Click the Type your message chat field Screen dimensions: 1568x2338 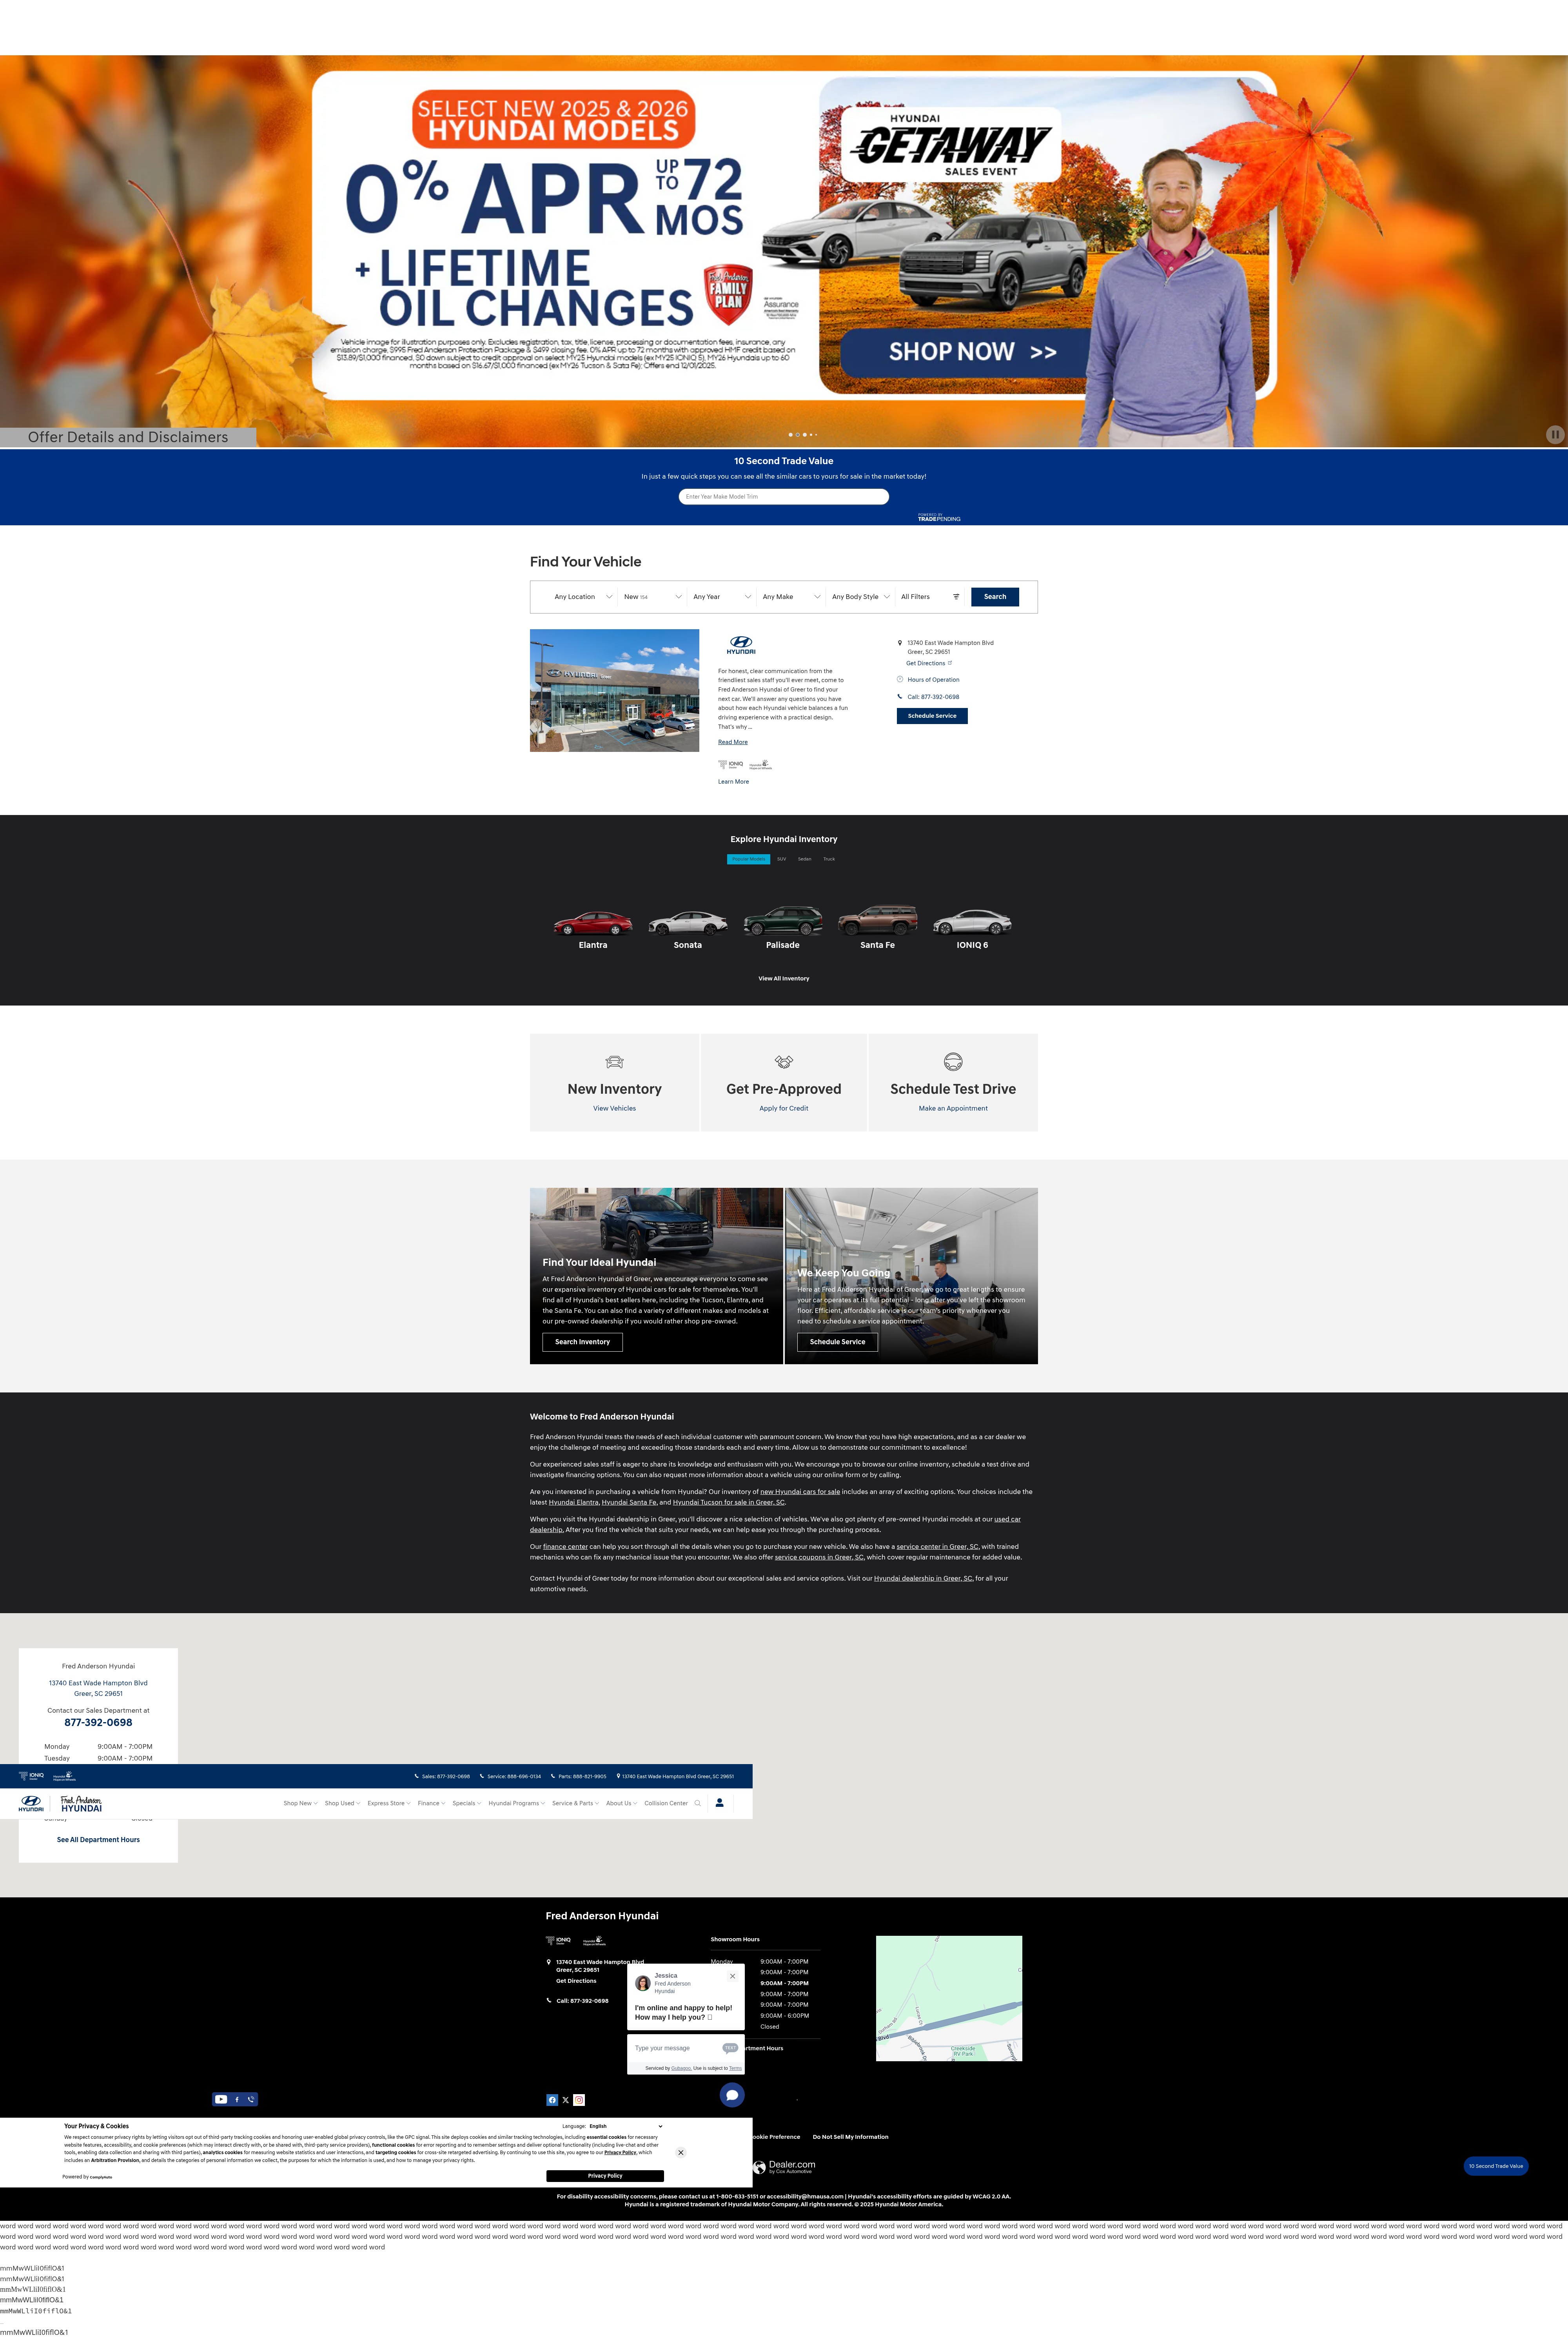[675, 2048]
